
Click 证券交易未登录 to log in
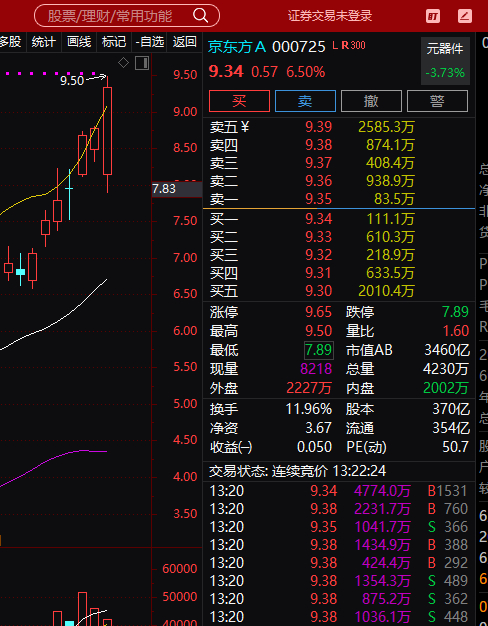tap(330, 16)
